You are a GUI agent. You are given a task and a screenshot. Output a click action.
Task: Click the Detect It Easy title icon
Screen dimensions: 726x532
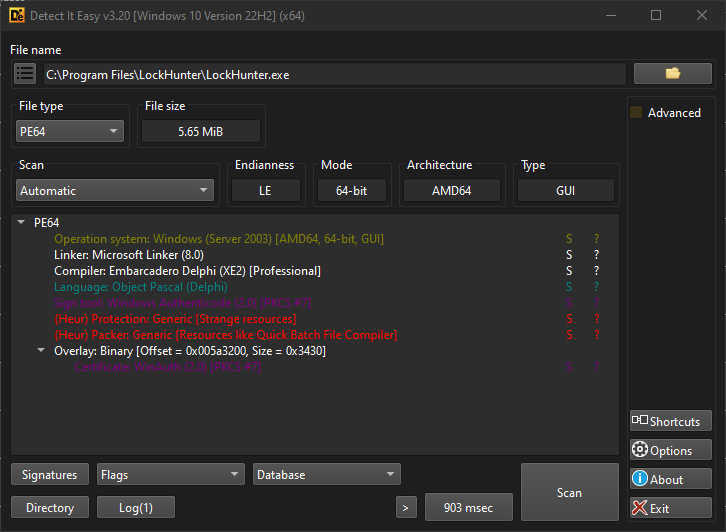point(16,15)
